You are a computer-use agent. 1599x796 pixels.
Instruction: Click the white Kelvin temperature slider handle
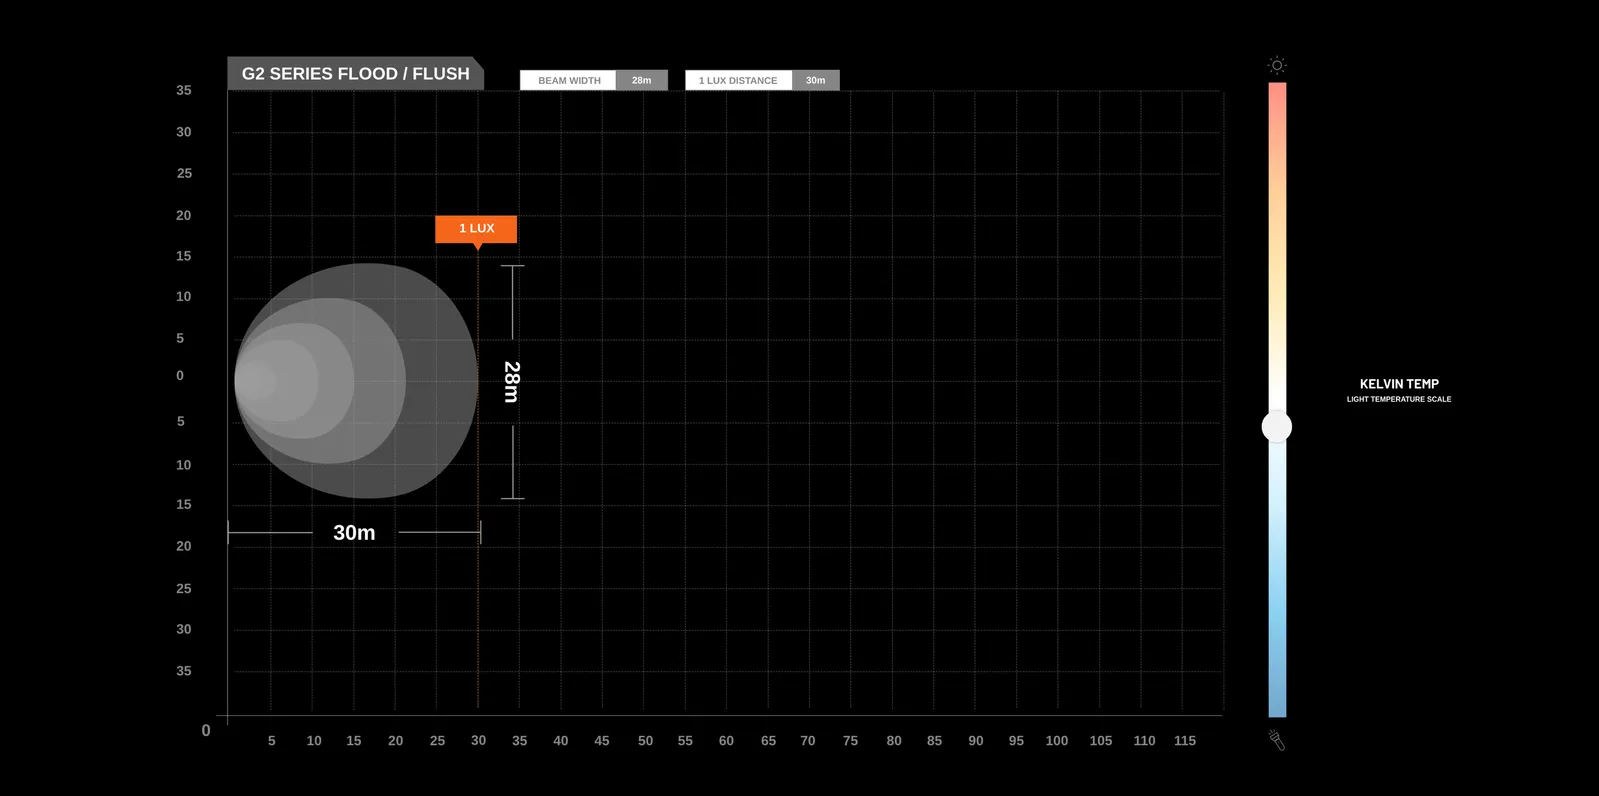coord(1277,427)
